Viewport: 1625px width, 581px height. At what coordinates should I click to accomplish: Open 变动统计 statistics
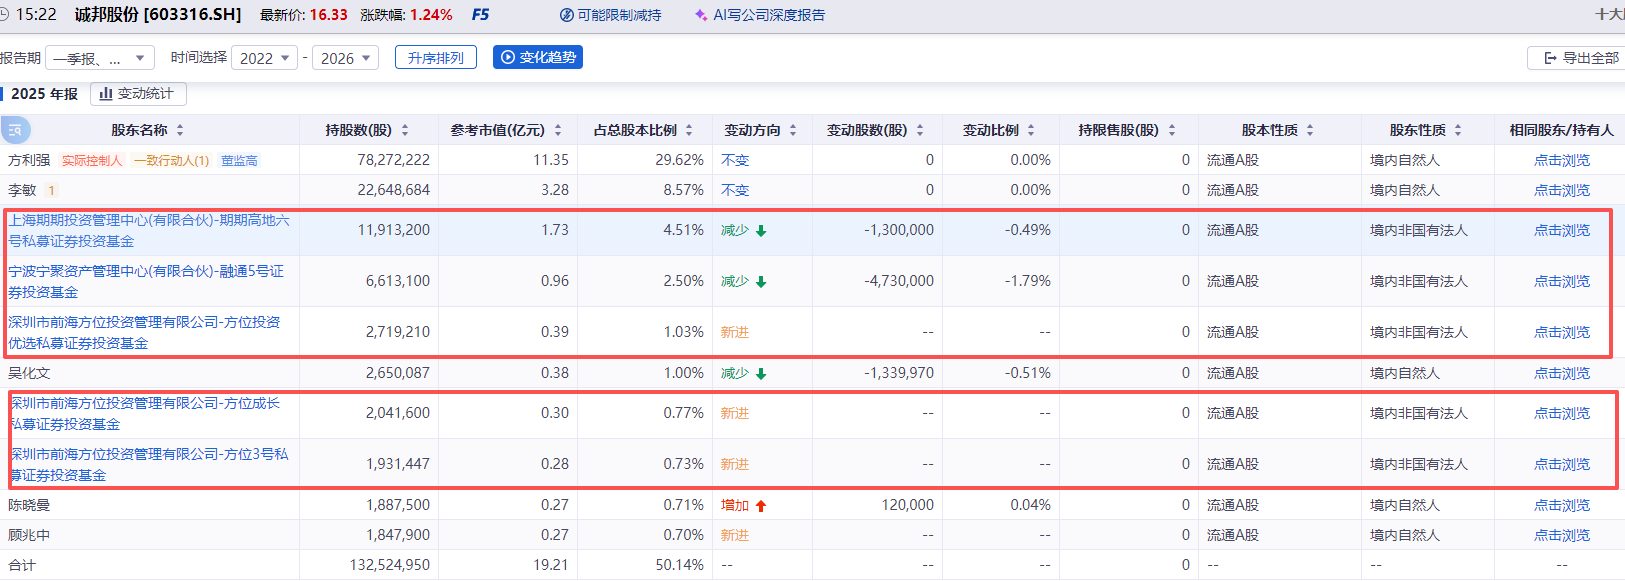coord(138,94)
